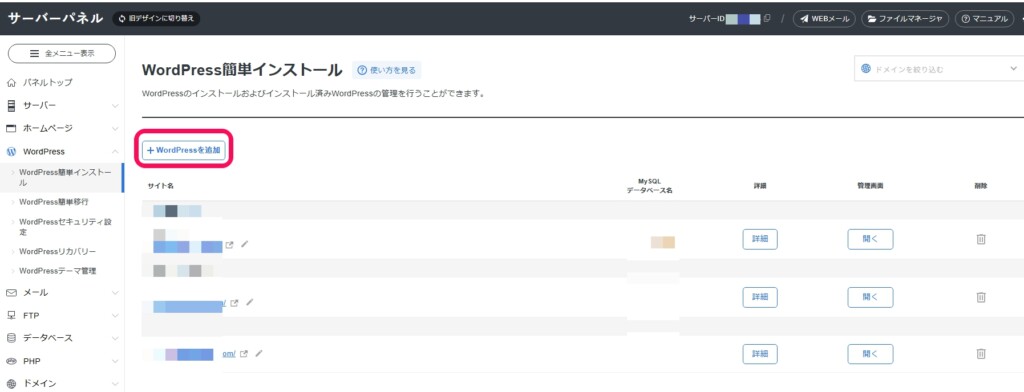Open WEBメール from the top bar
The image size is (1024, 392).
click(x=824, y=19)
